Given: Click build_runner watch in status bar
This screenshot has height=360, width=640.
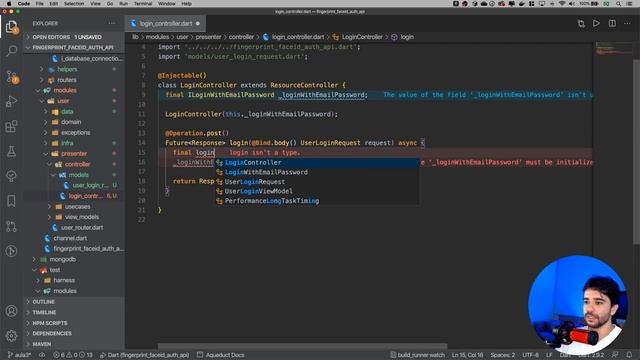Looking at the screenshot, I should click(x=417, y=355).
